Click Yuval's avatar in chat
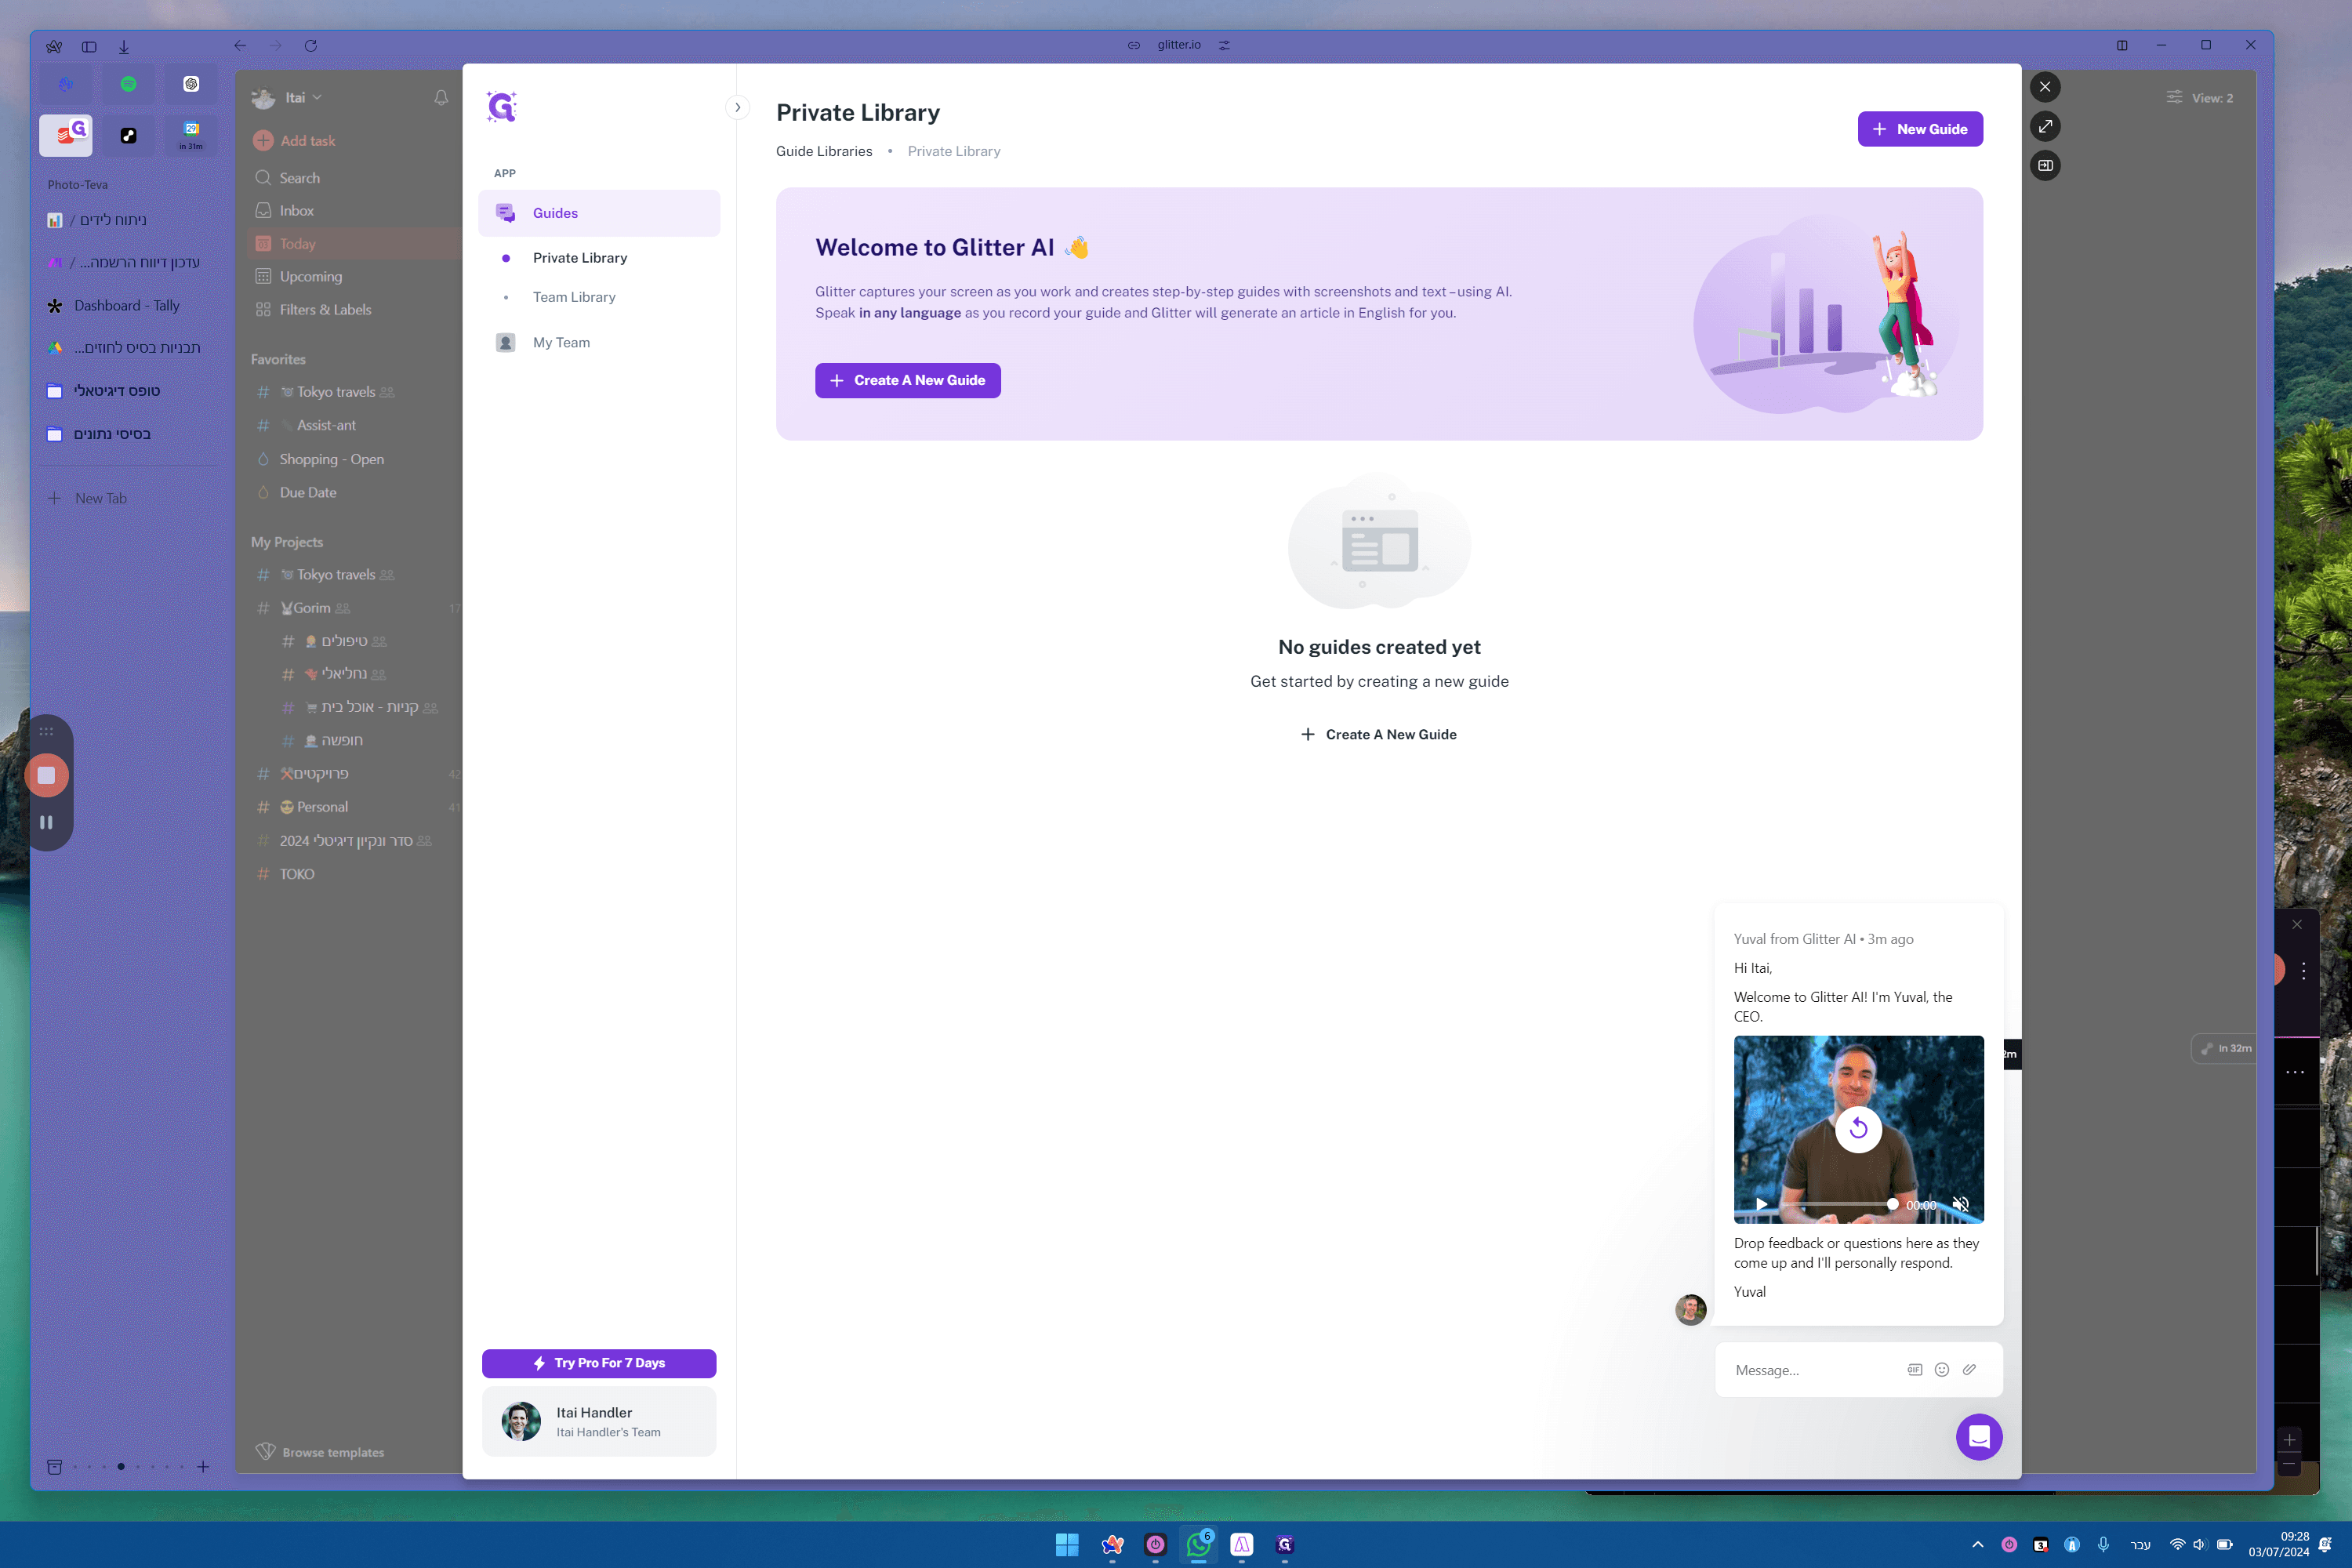This screenshot has height=1568, width=2352. coord(1691,1309)
